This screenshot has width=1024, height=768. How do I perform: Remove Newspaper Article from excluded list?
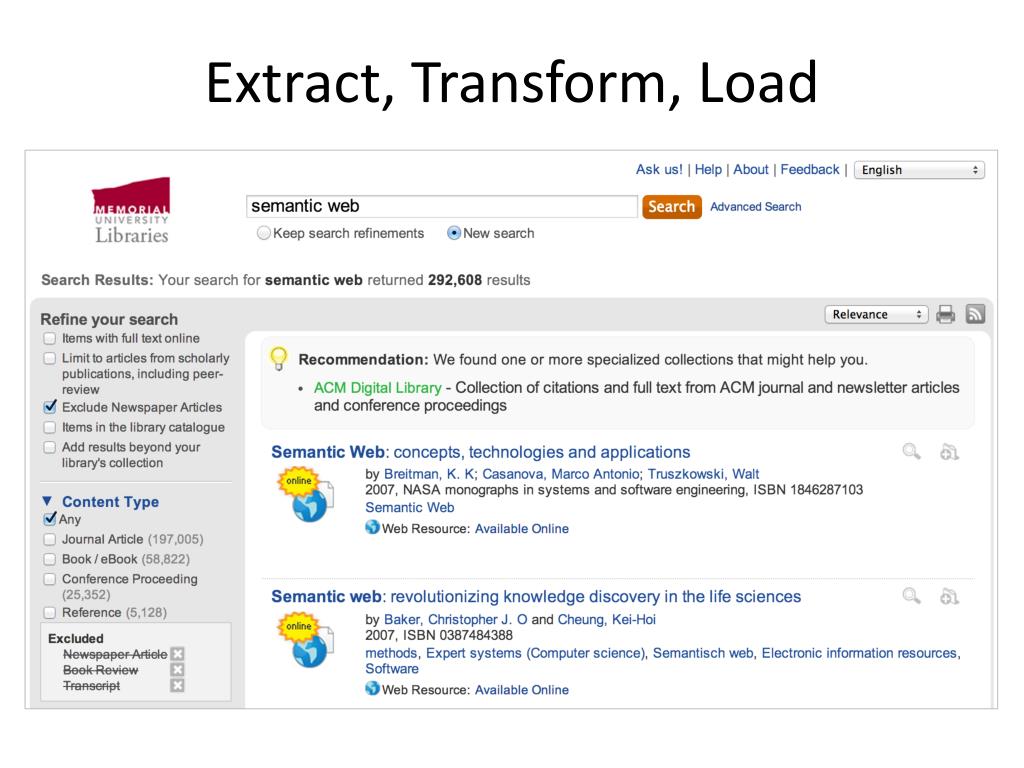tap(177, 654)
